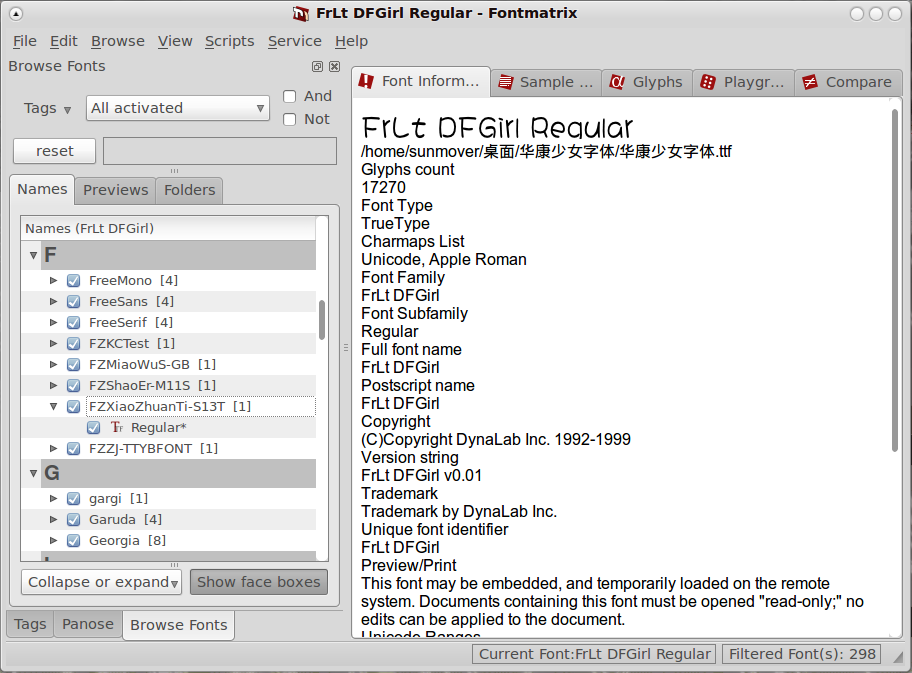The image size is (912, 673).
Task: Select the Regular* face entry
Action: click(158, 428)
